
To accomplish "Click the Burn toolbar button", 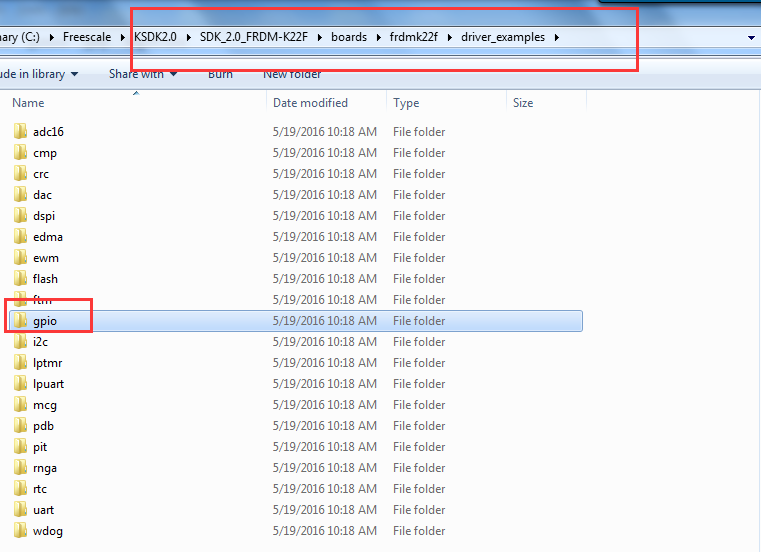I will point(220,74).
